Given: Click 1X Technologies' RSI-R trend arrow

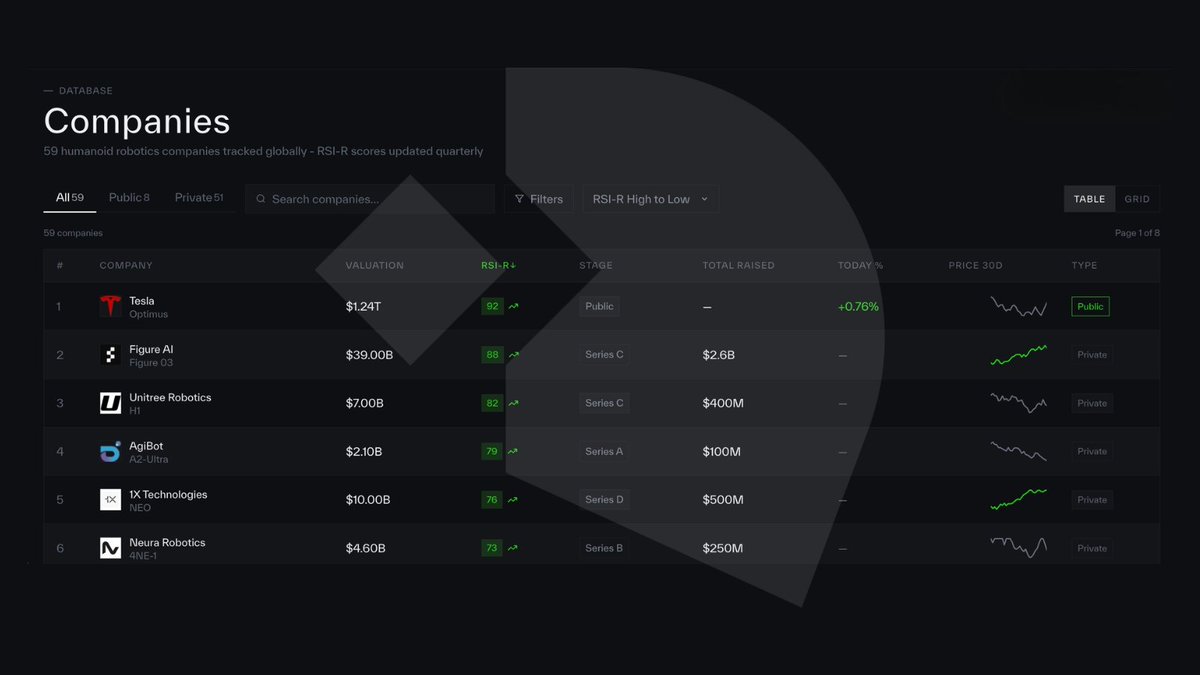Looking at the screenshot, I should click(x=513, y=500).
